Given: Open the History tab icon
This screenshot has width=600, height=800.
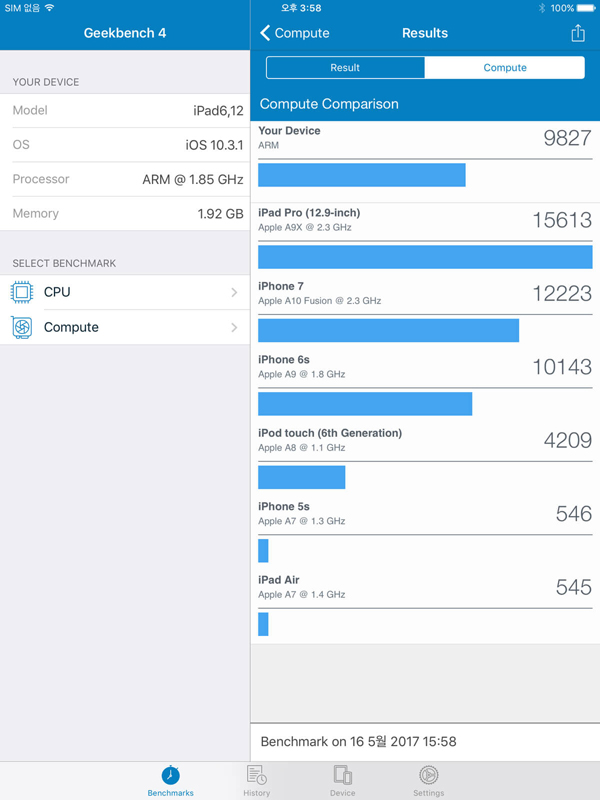Looking at the screenshot, I should (257, 774).
